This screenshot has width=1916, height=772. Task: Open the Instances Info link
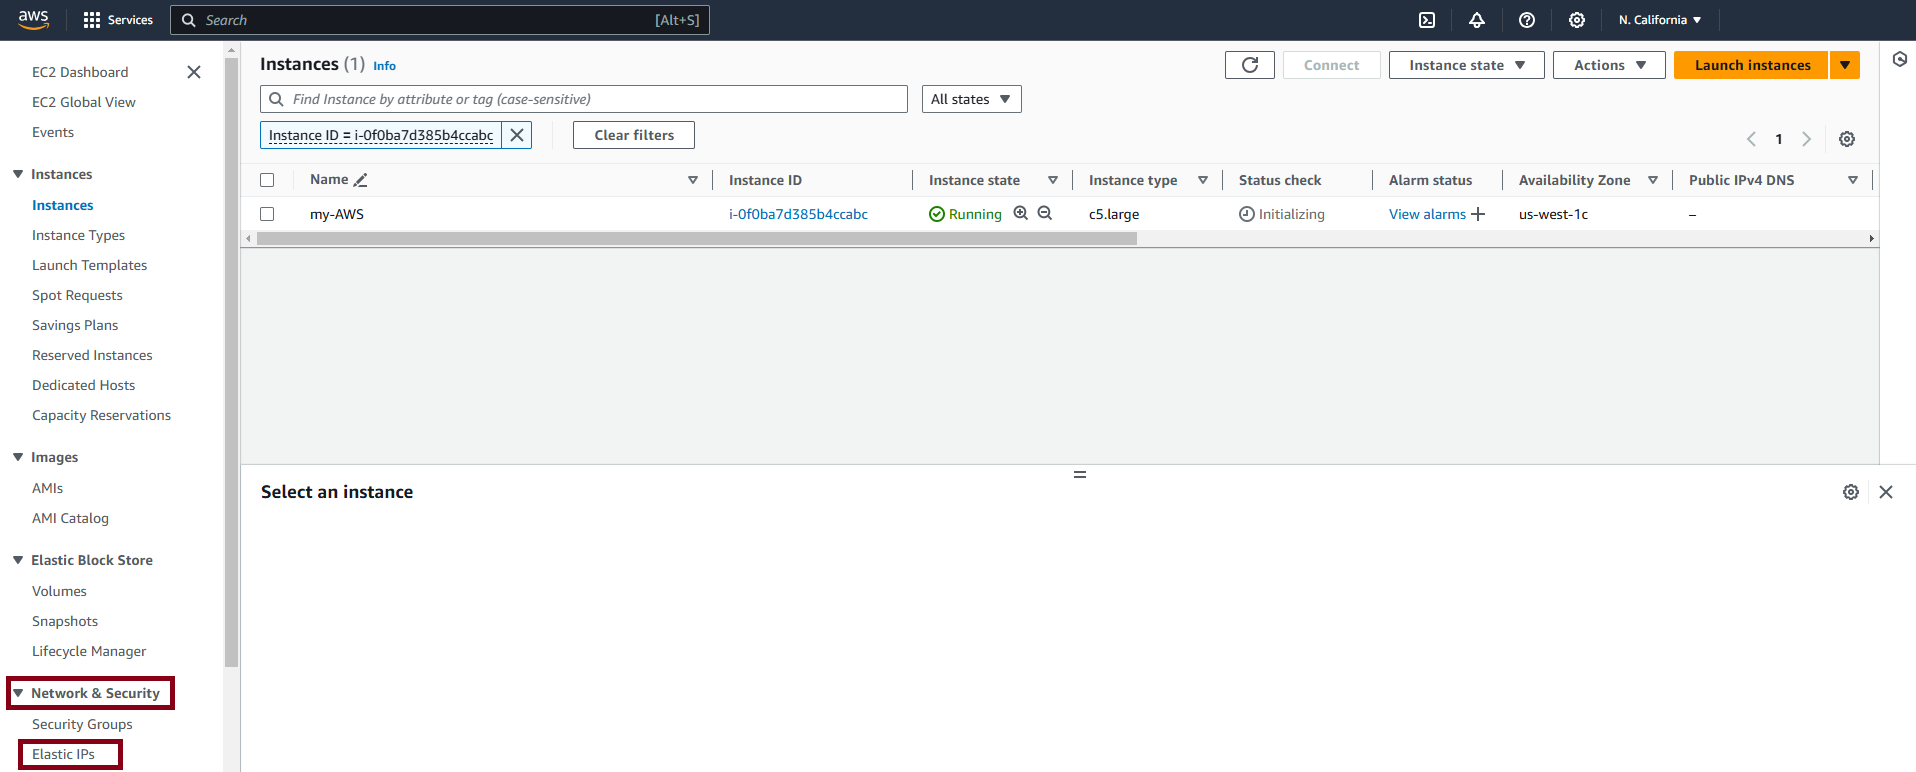[x=385, y=66]
